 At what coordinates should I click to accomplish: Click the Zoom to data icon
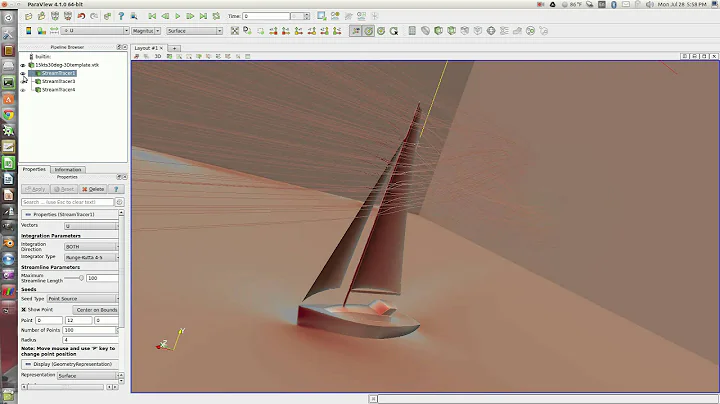point(248,31)
